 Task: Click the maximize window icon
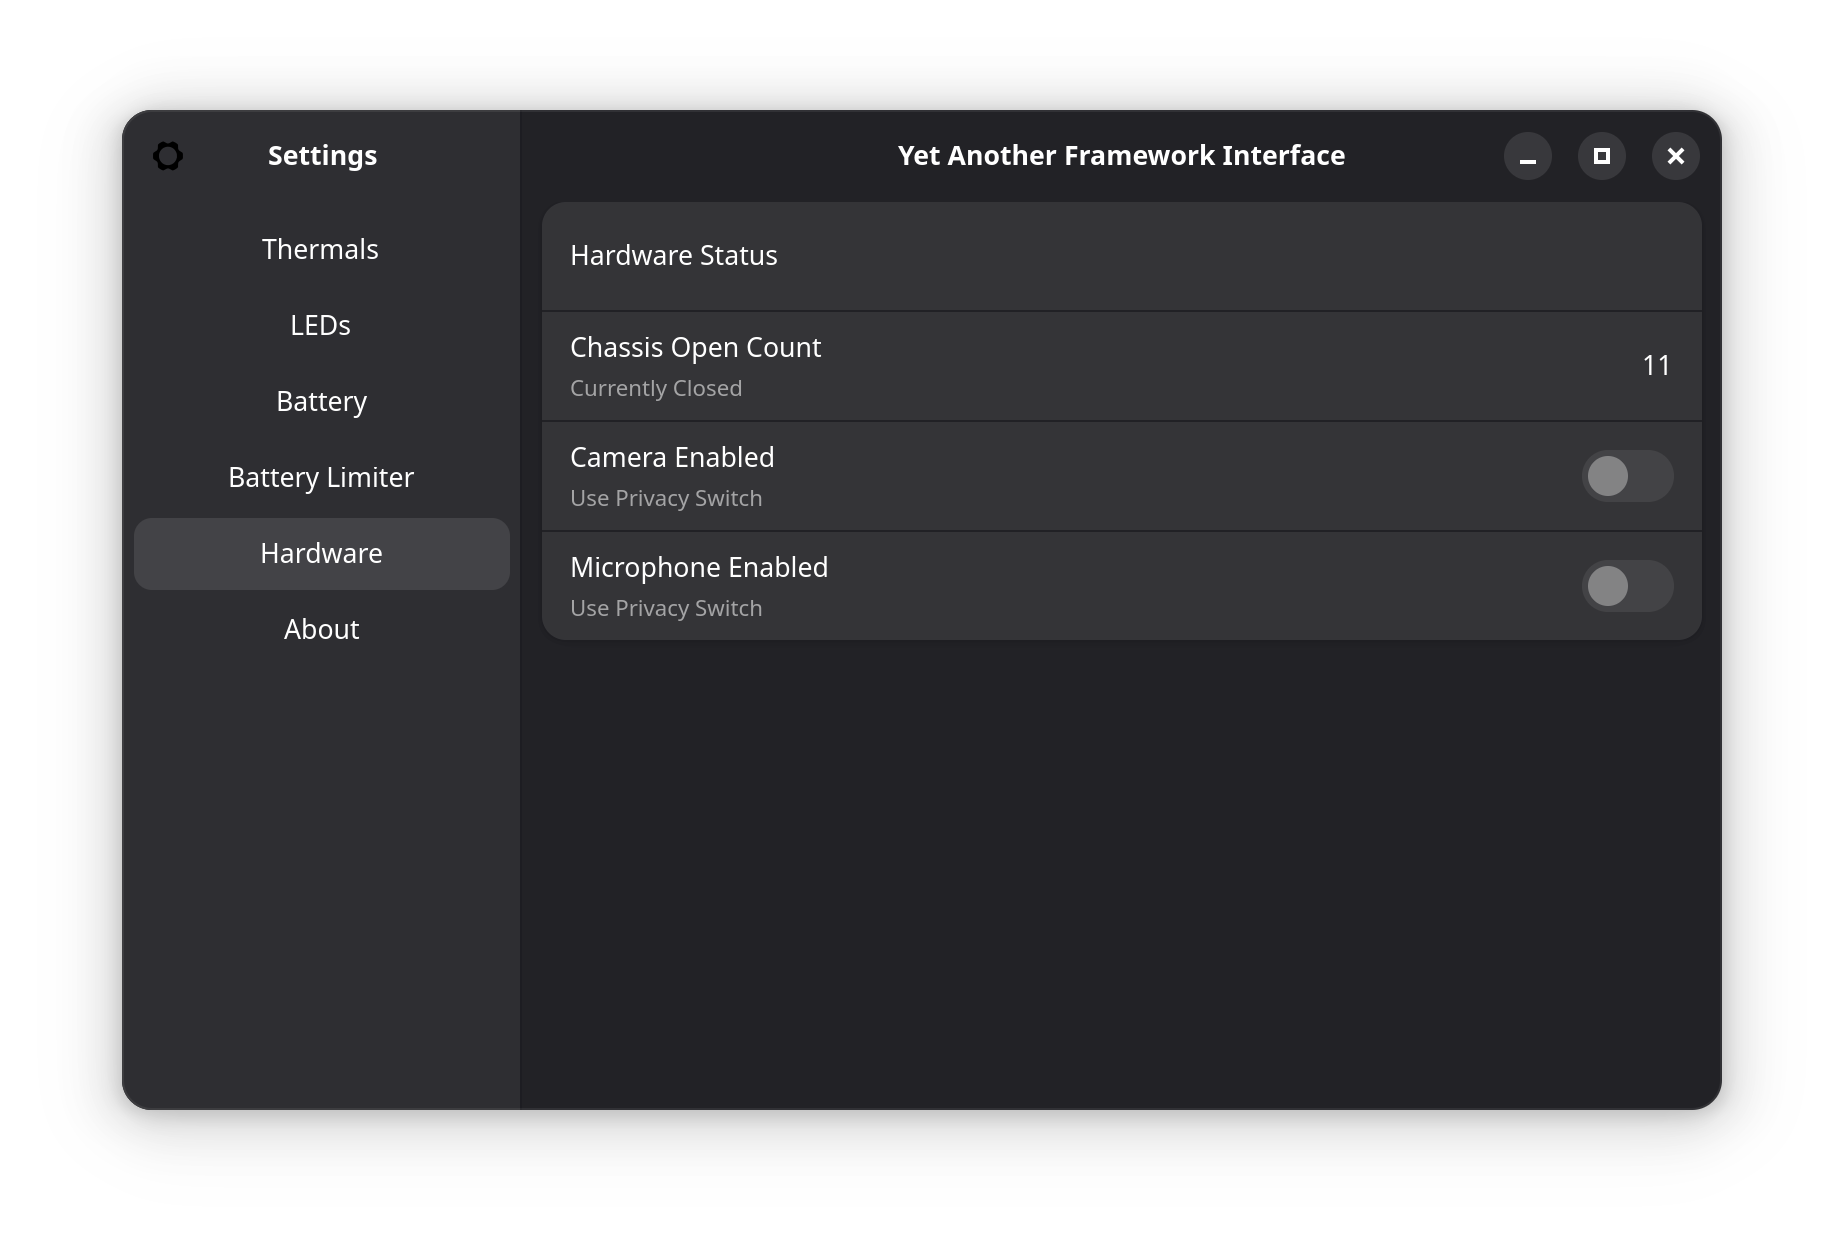pyautogui.click(x=1601, y=156)
